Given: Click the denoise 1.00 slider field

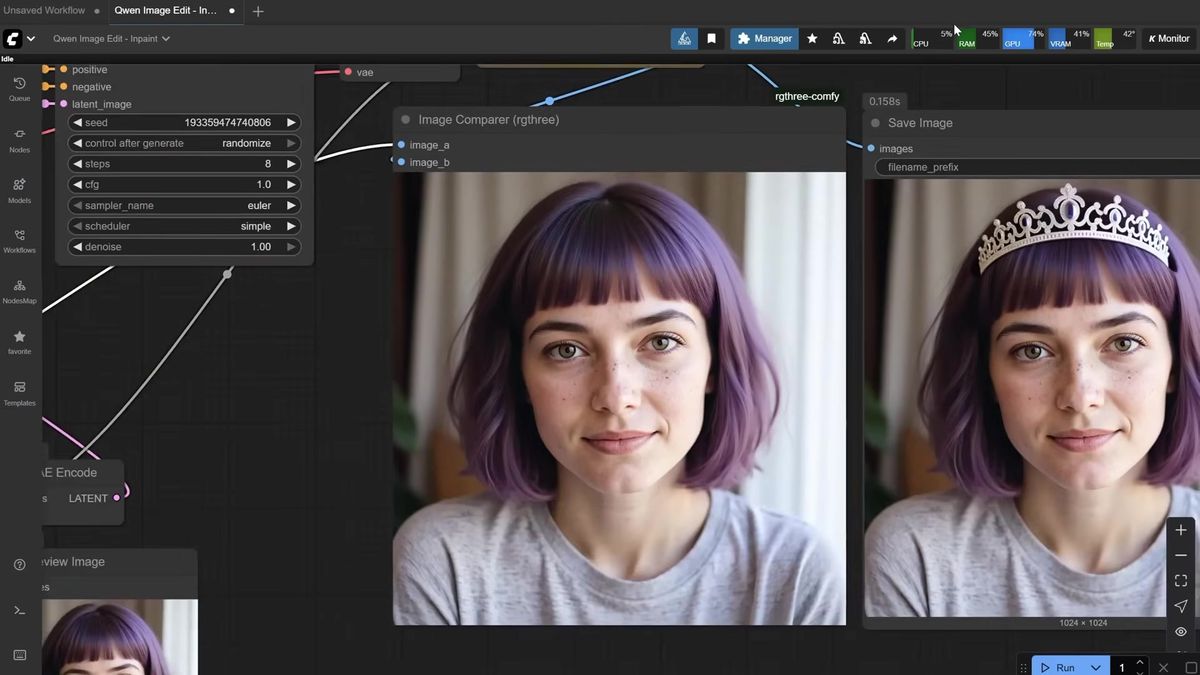Looking at the screenshot, I should pos(184,247).
